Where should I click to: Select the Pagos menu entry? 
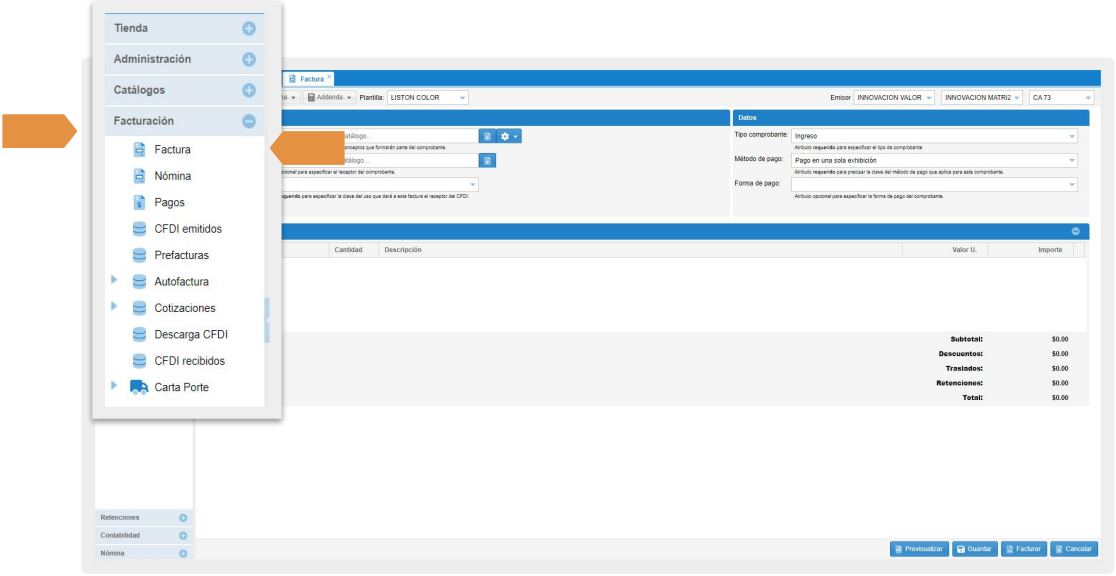pos(169,203)
